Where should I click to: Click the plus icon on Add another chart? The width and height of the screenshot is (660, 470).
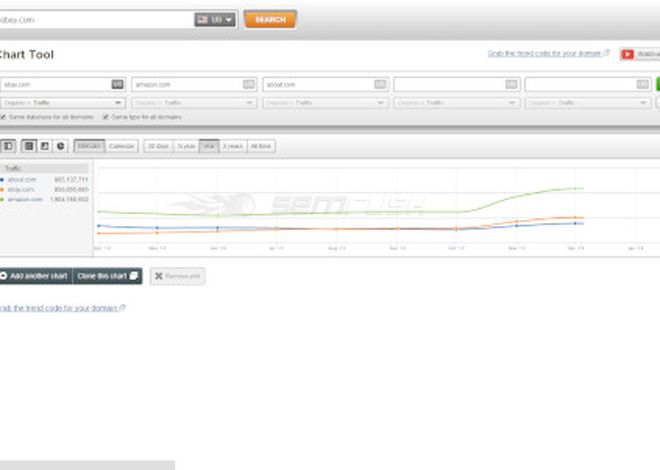3,276
